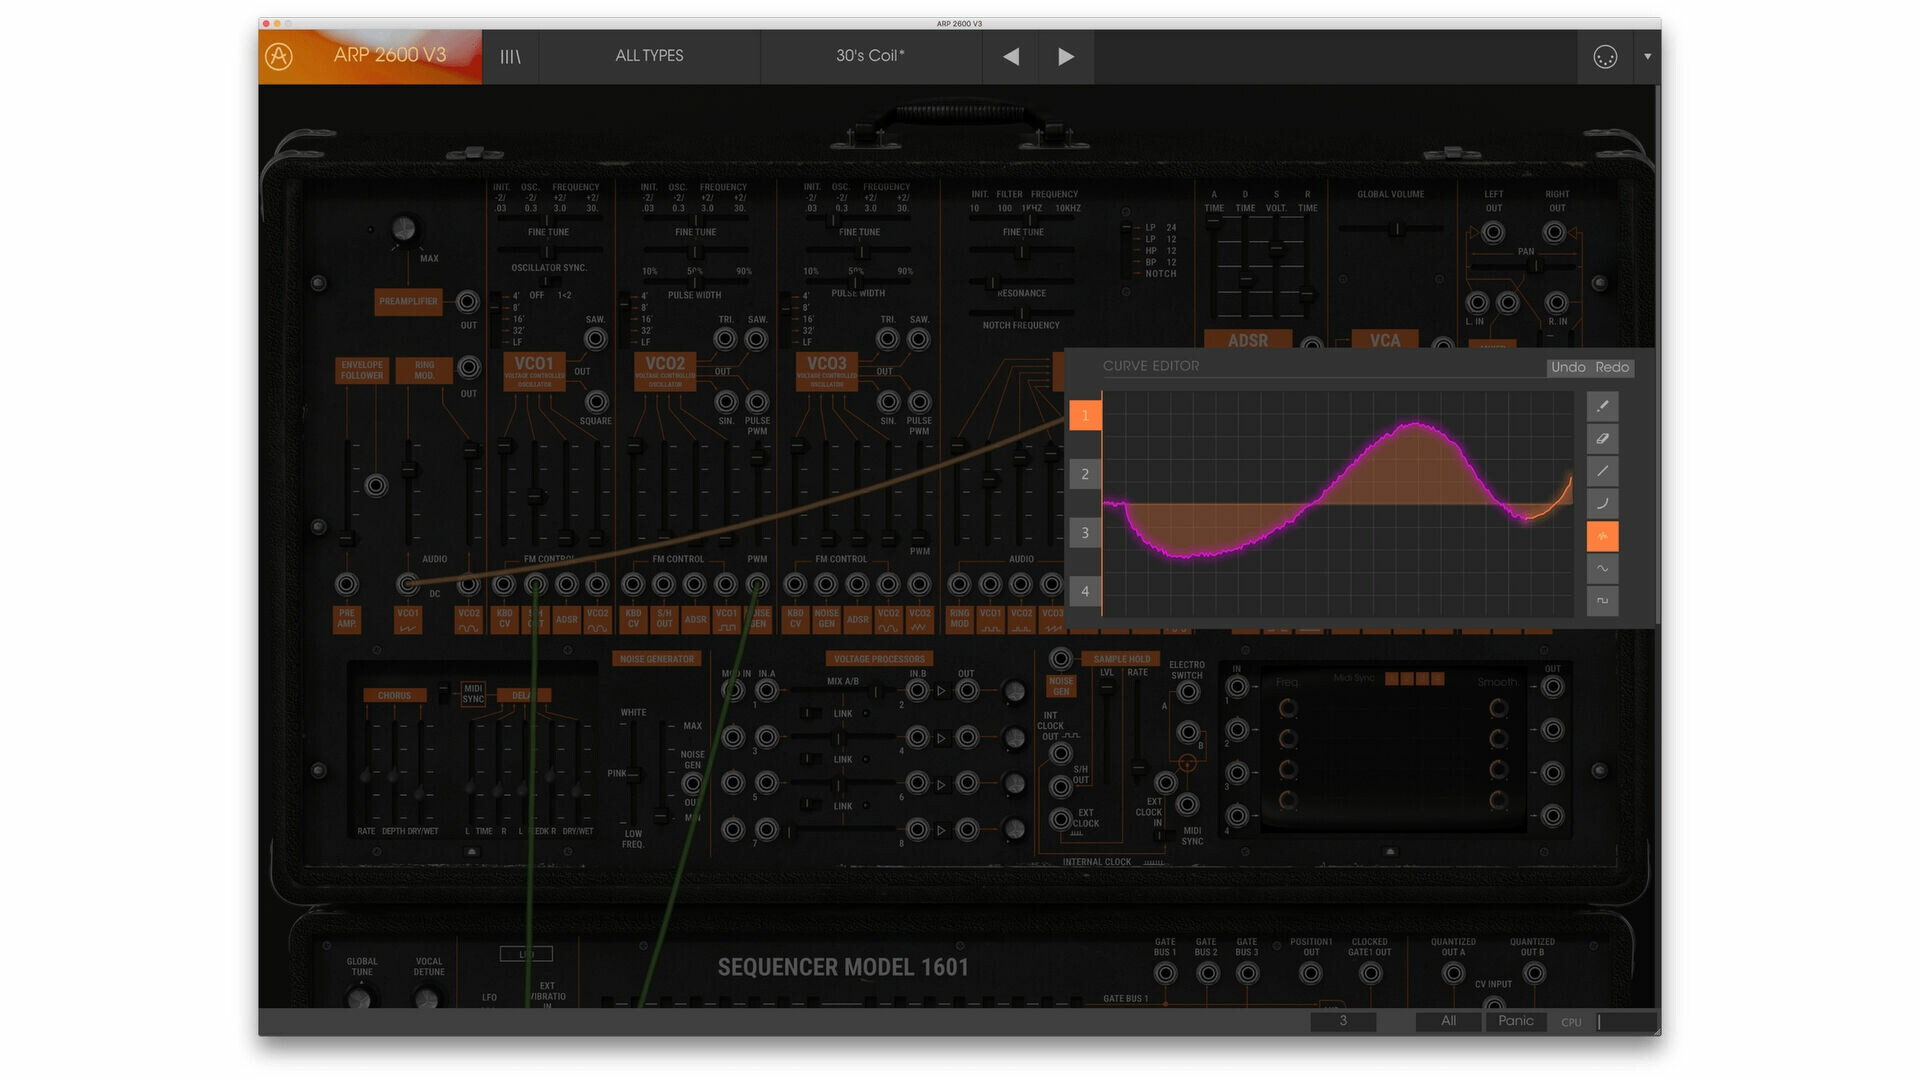The width and height of the screenshot is (1920, 1080).
Task: Open the preset browser library icon
Action: [510, 56]
